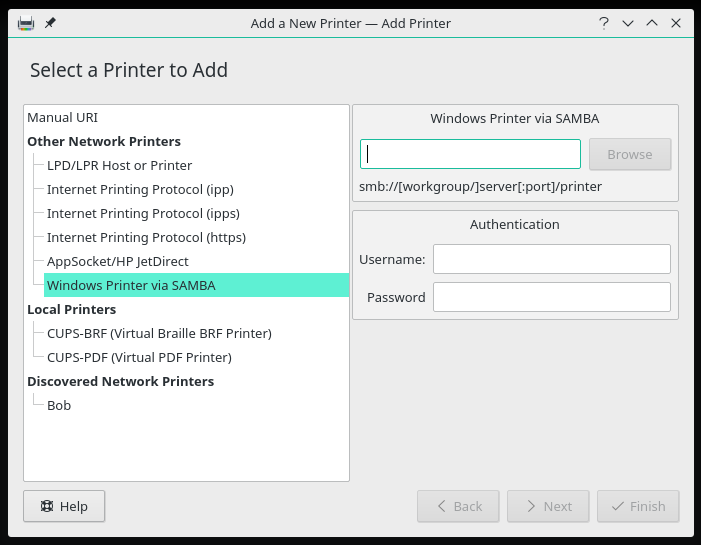Maximize the Add Printer window
701x545 pixels.
pyautogui.click(x=652, y=23)
